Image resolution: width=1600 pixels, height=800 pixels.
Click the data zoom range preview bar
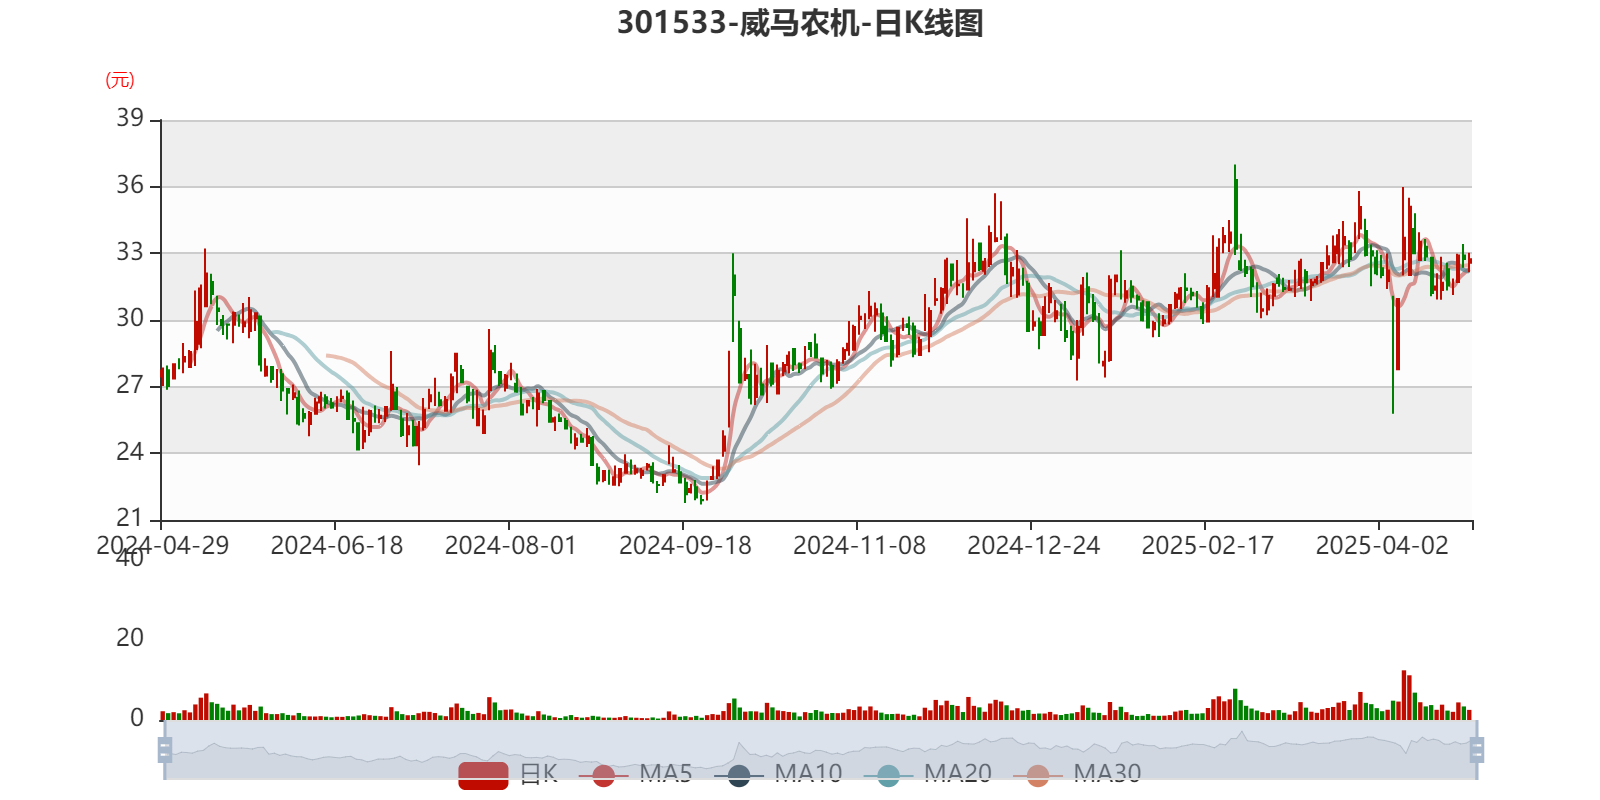pos(820,750)
